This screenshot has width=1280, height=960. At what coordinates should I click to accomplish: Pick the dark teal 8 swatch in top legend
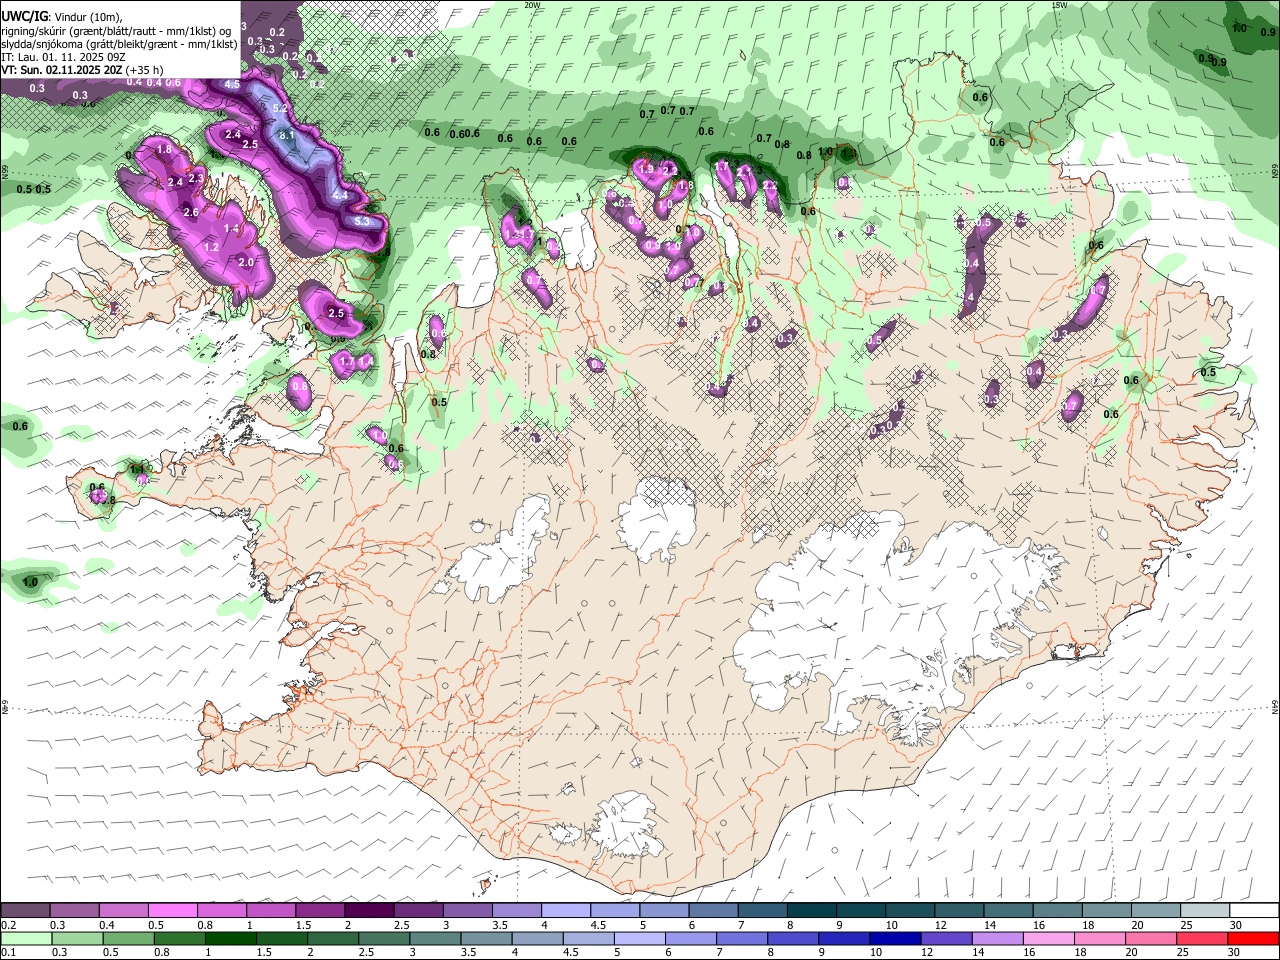click(811, 911)
